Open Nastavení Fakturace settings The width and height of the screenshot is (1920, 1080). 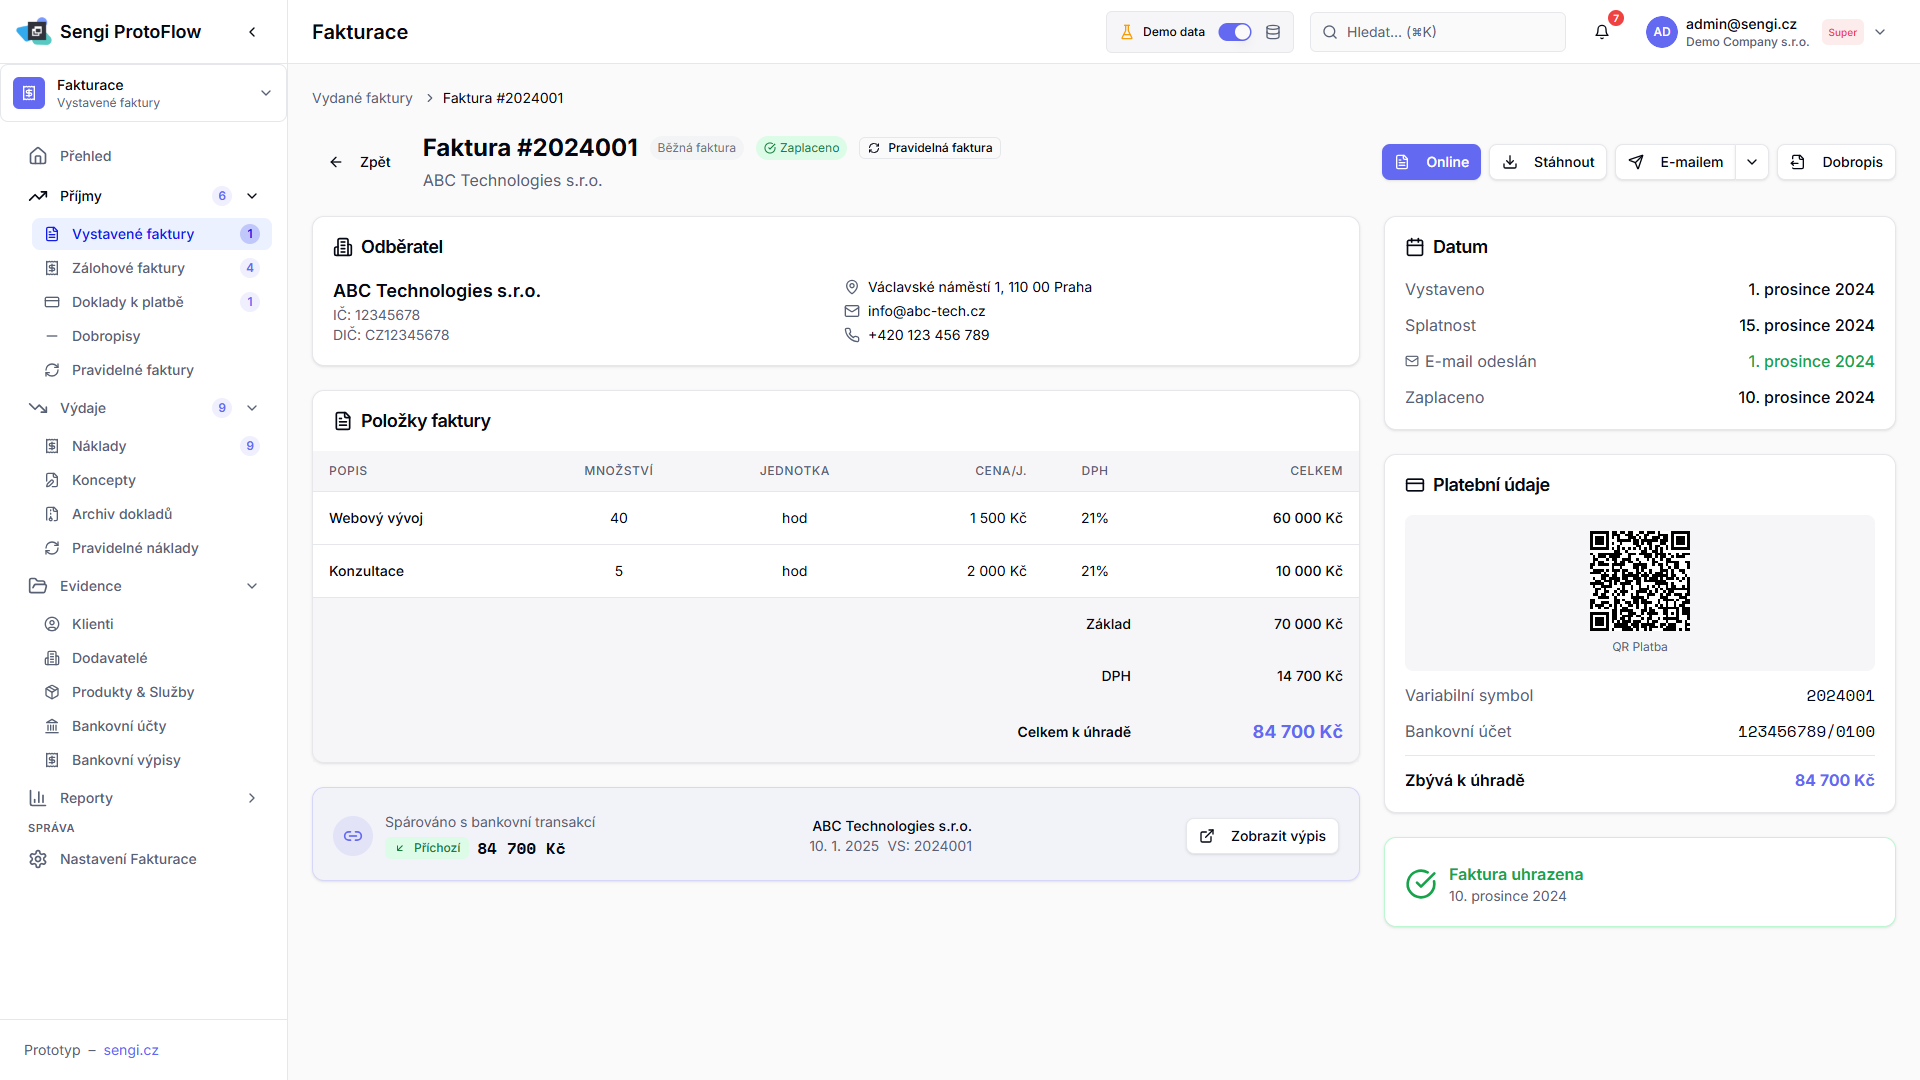point(128,859)
